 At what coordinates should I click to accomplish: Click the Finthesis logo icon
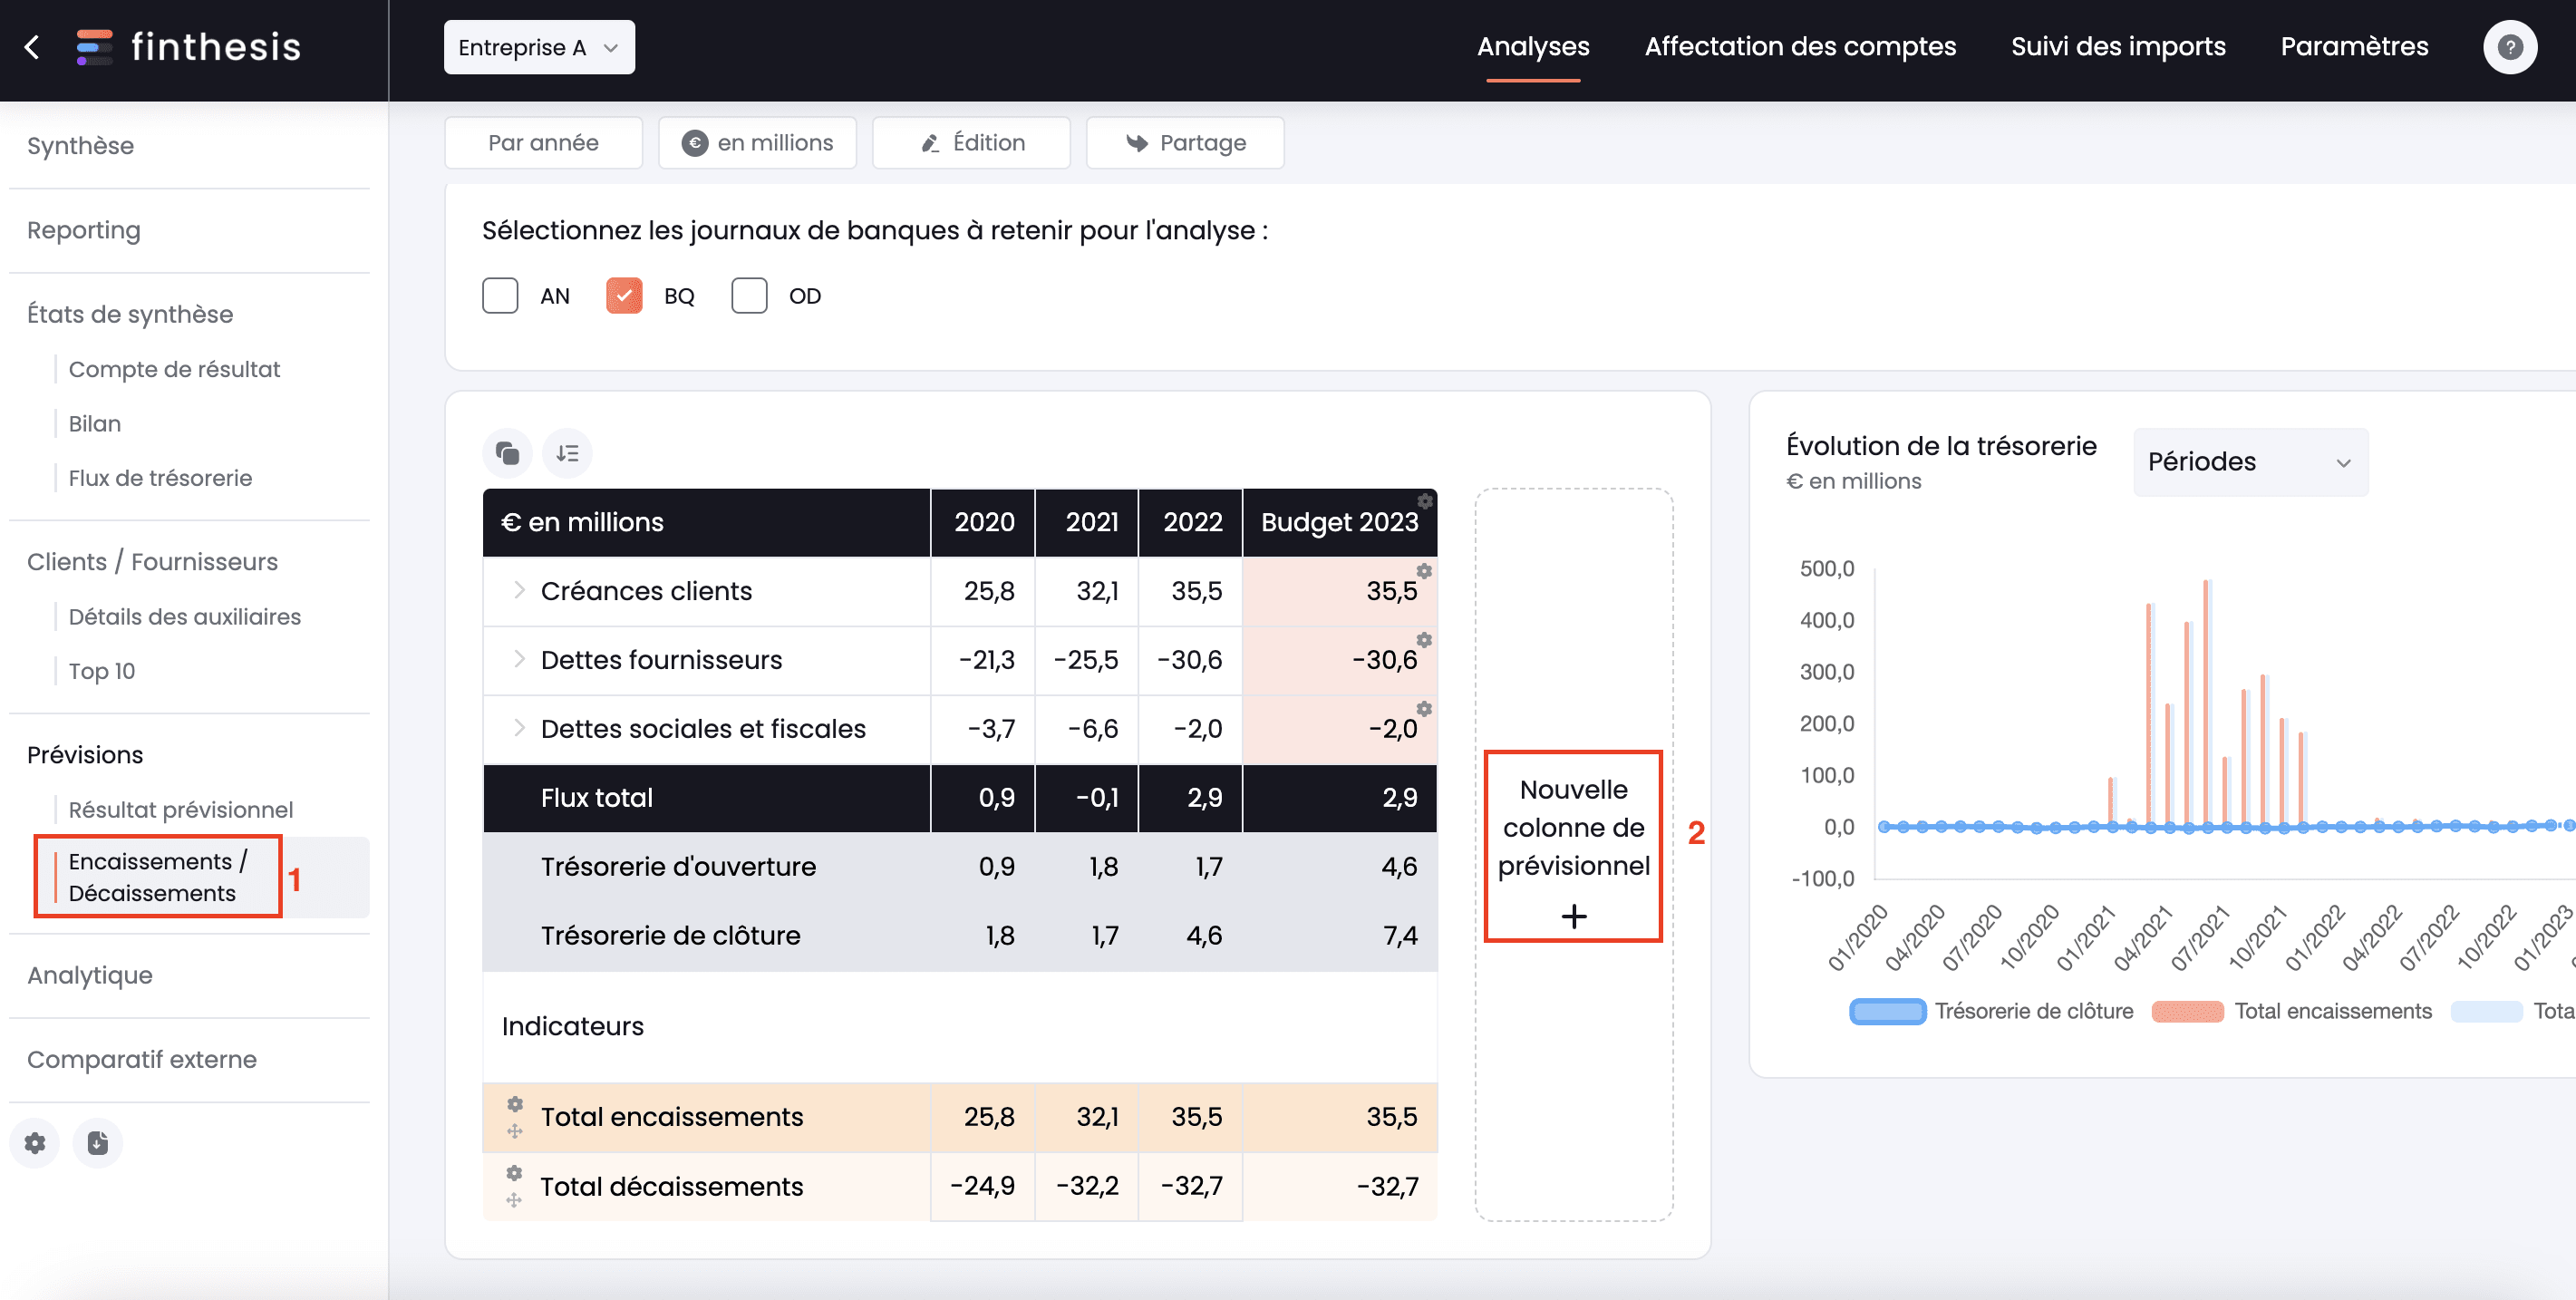[x=92, y=46]
